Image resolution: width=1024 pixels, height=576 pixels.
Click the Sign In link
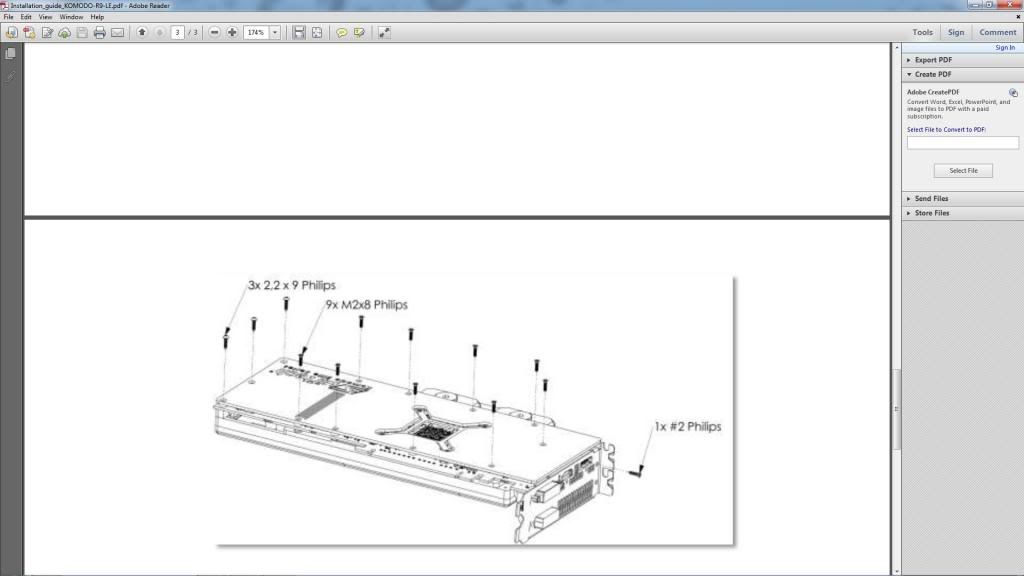point(1004,47)
